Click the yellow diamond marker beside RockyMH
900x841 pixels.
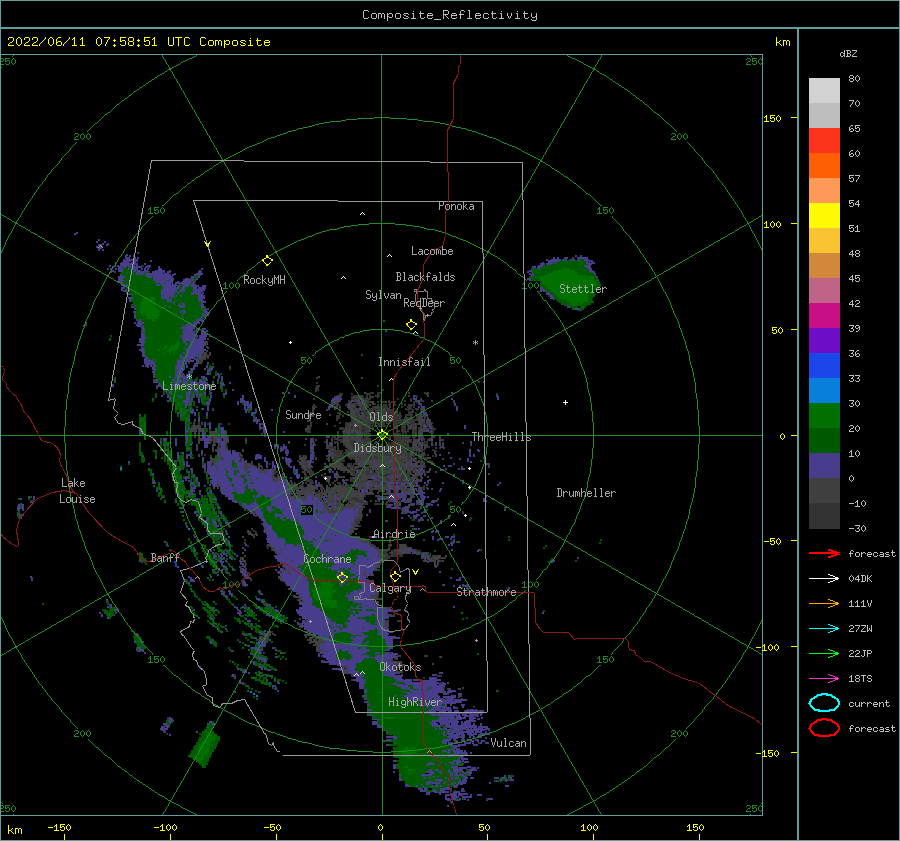pos(267,261)
